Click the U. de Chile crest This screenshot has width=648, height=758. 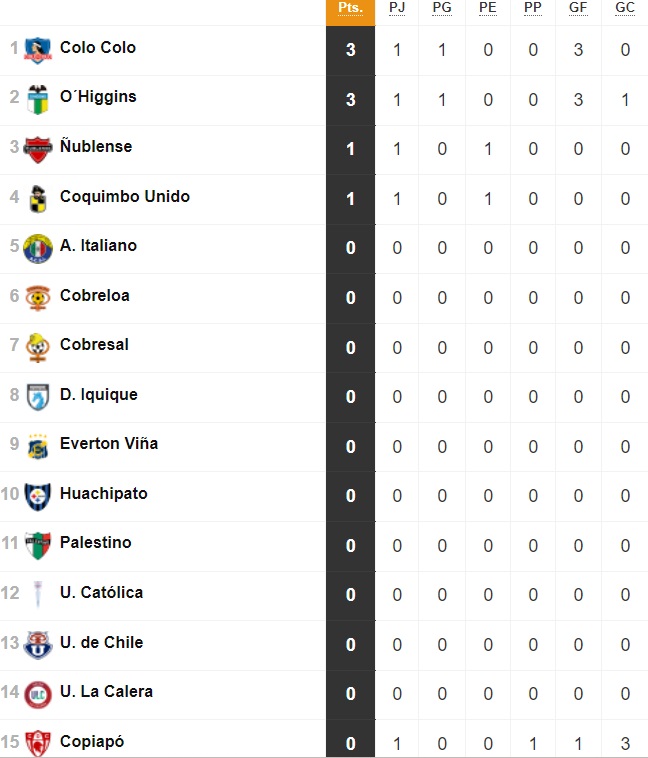[38, 644]
